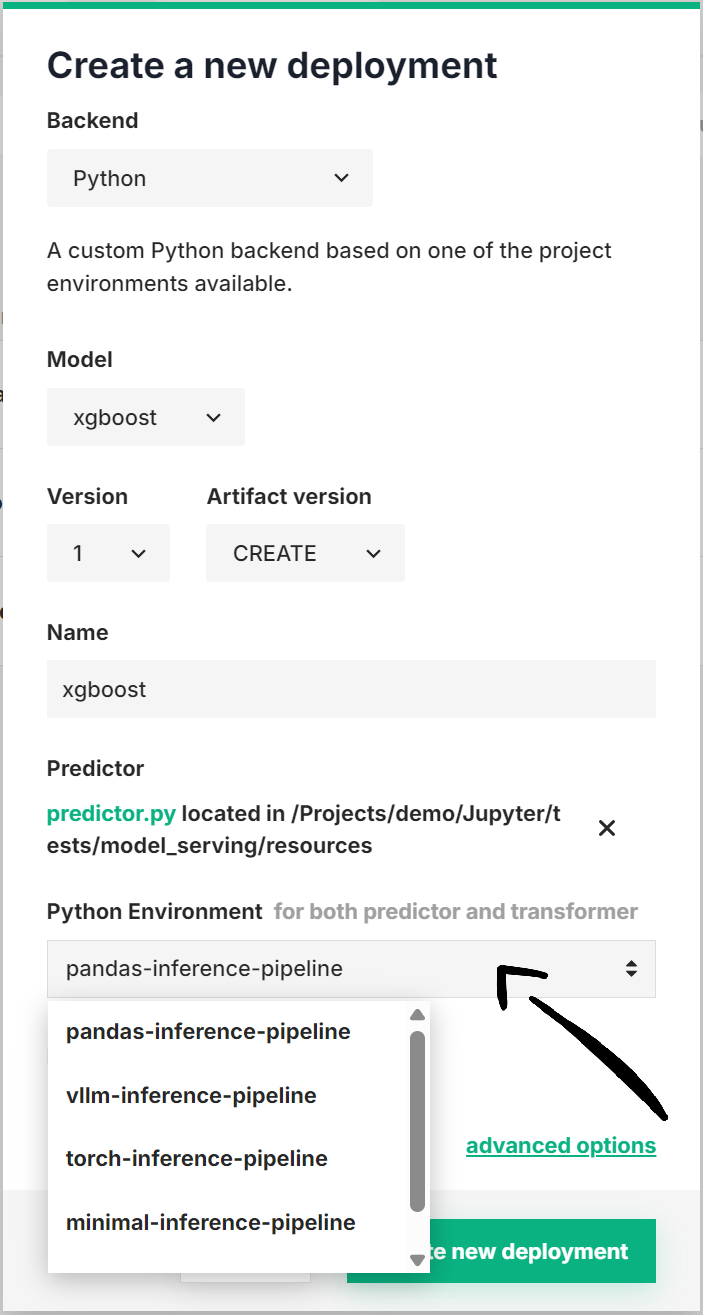
Task: Click the Backend dropdown chevron
Action: click(x=341, y=177)
